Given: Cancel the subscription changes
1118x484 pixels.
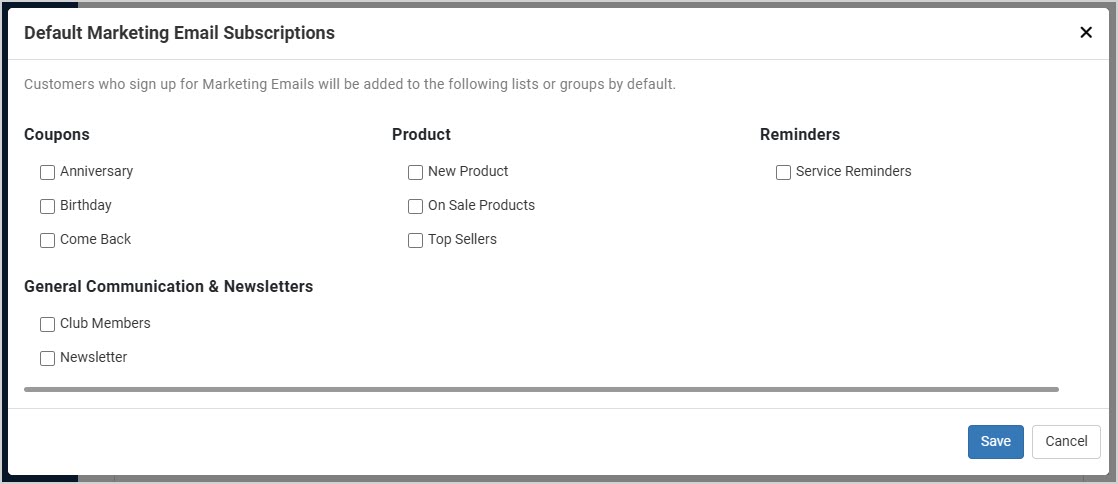Looking at the screenshot, I should pos(1066,441).
